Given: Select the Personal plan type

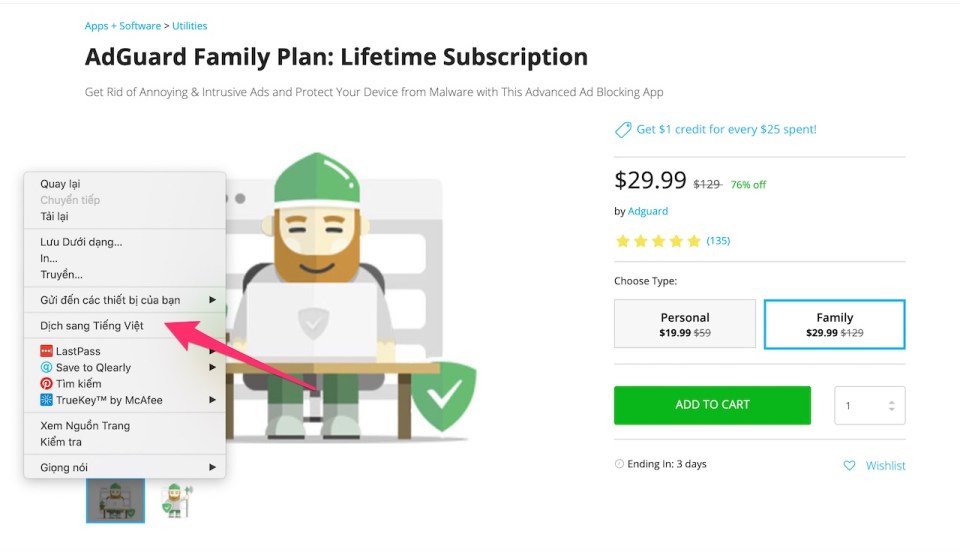Looking at the screenshot, I should click(x=685, y=324).
